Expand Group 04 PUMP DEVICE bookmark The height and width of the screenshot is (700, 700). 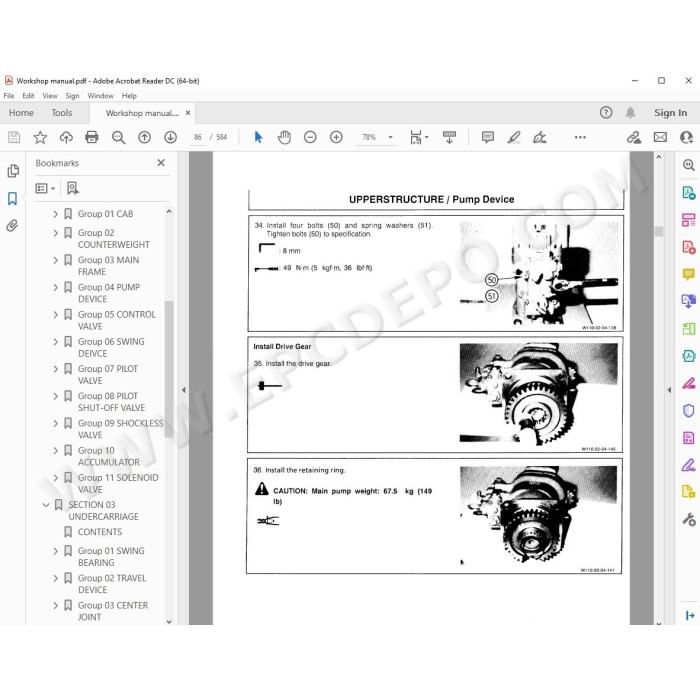[55, 288]
